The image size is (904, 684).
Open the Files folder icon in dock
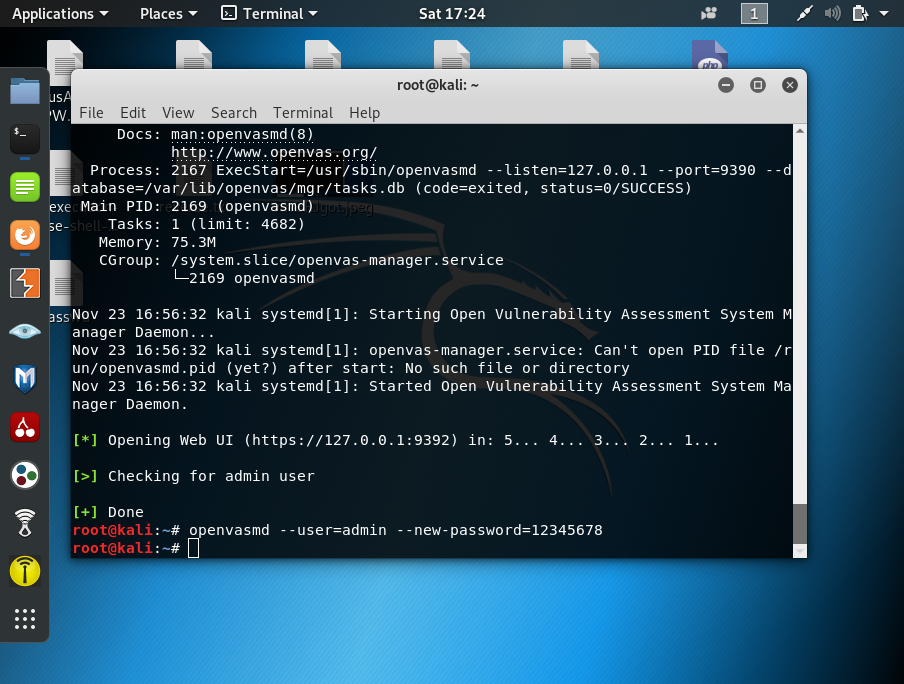[25, 91]
